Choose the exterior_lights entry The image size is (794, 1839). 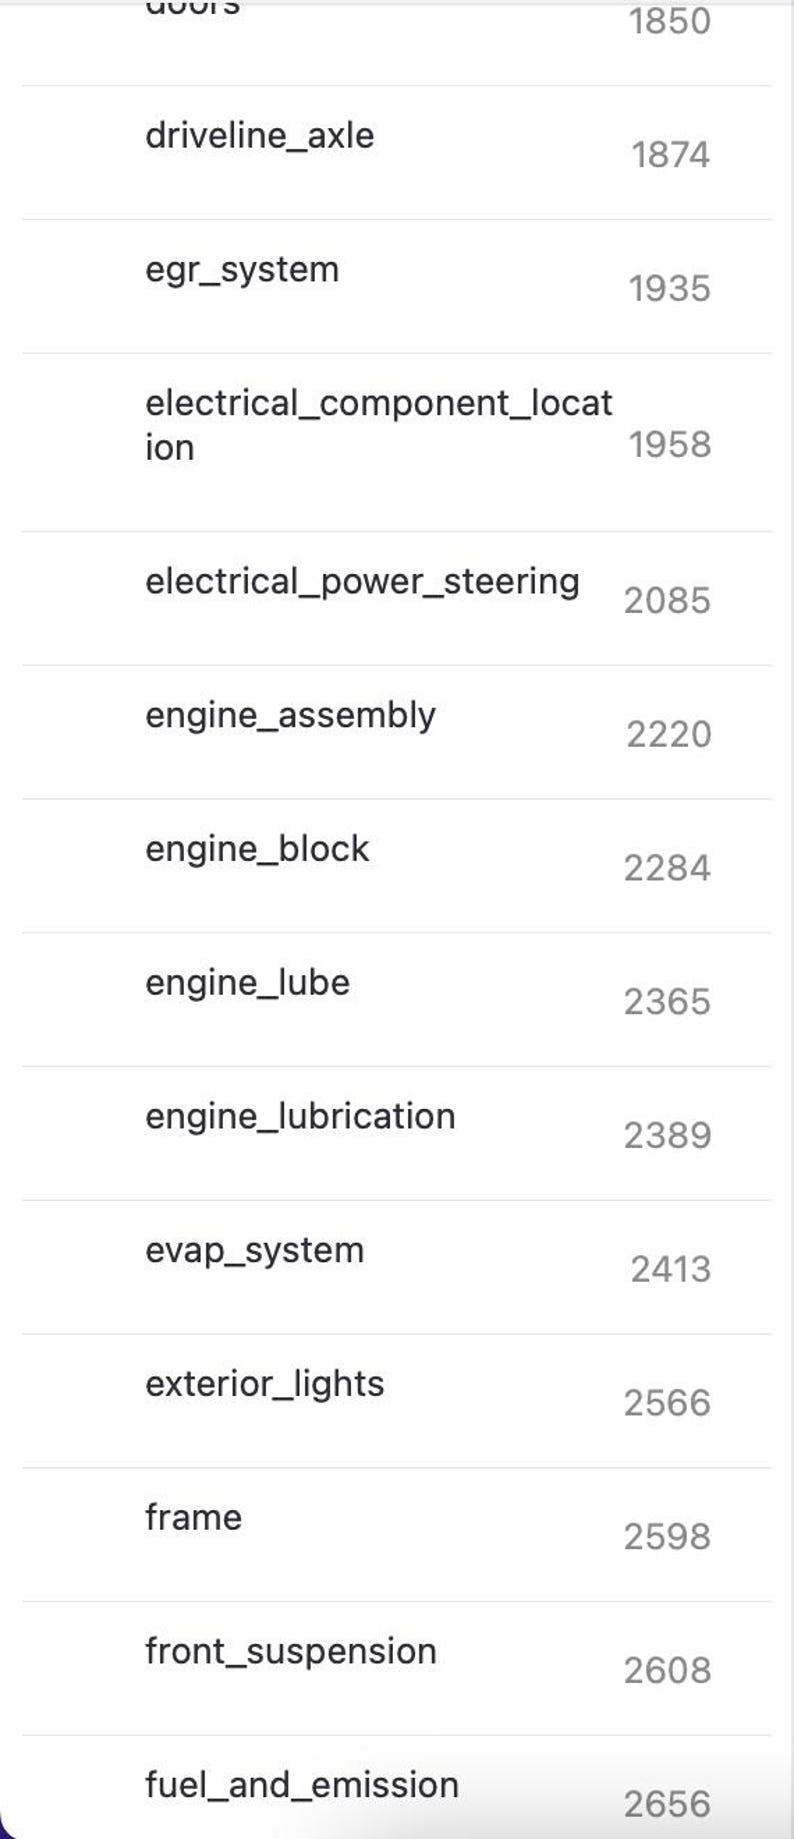(264, 1385)
